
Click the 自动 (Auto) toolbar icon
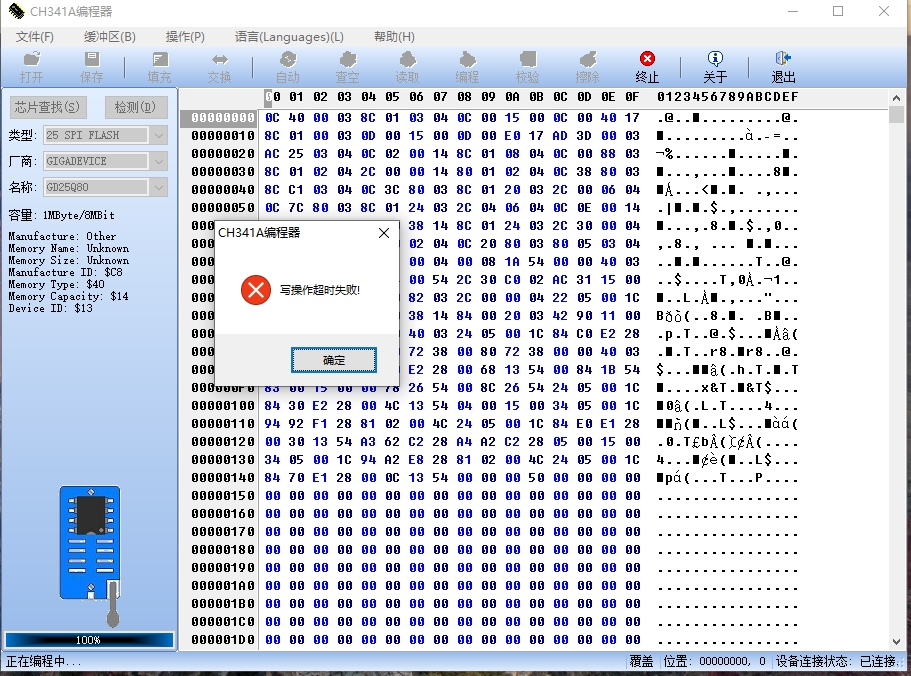(x=288, y=67)
